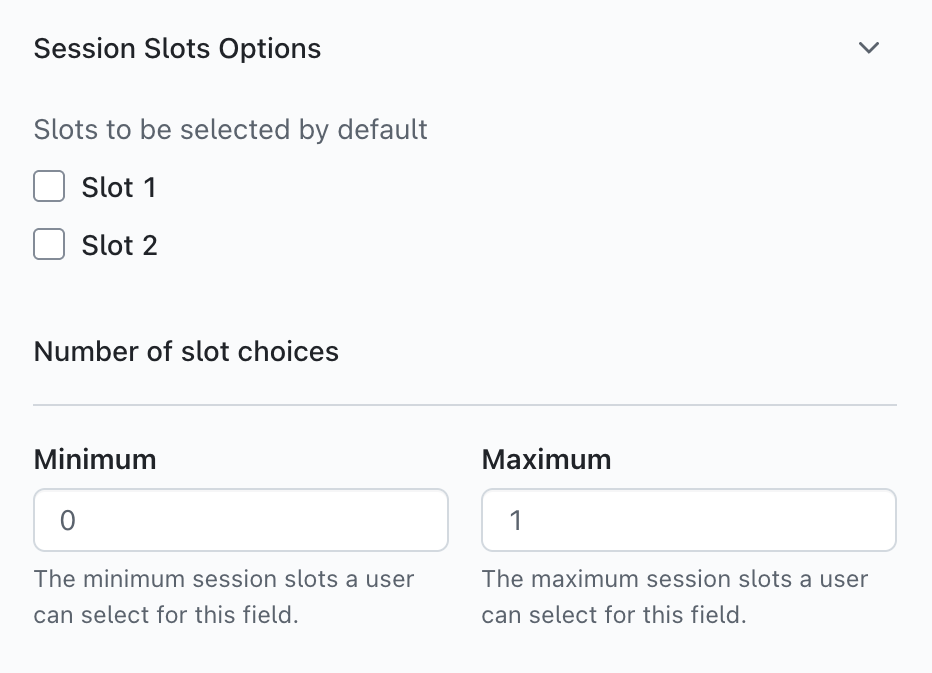
Task: Click the Session Slots Options header title
Action: pos(177,48)
